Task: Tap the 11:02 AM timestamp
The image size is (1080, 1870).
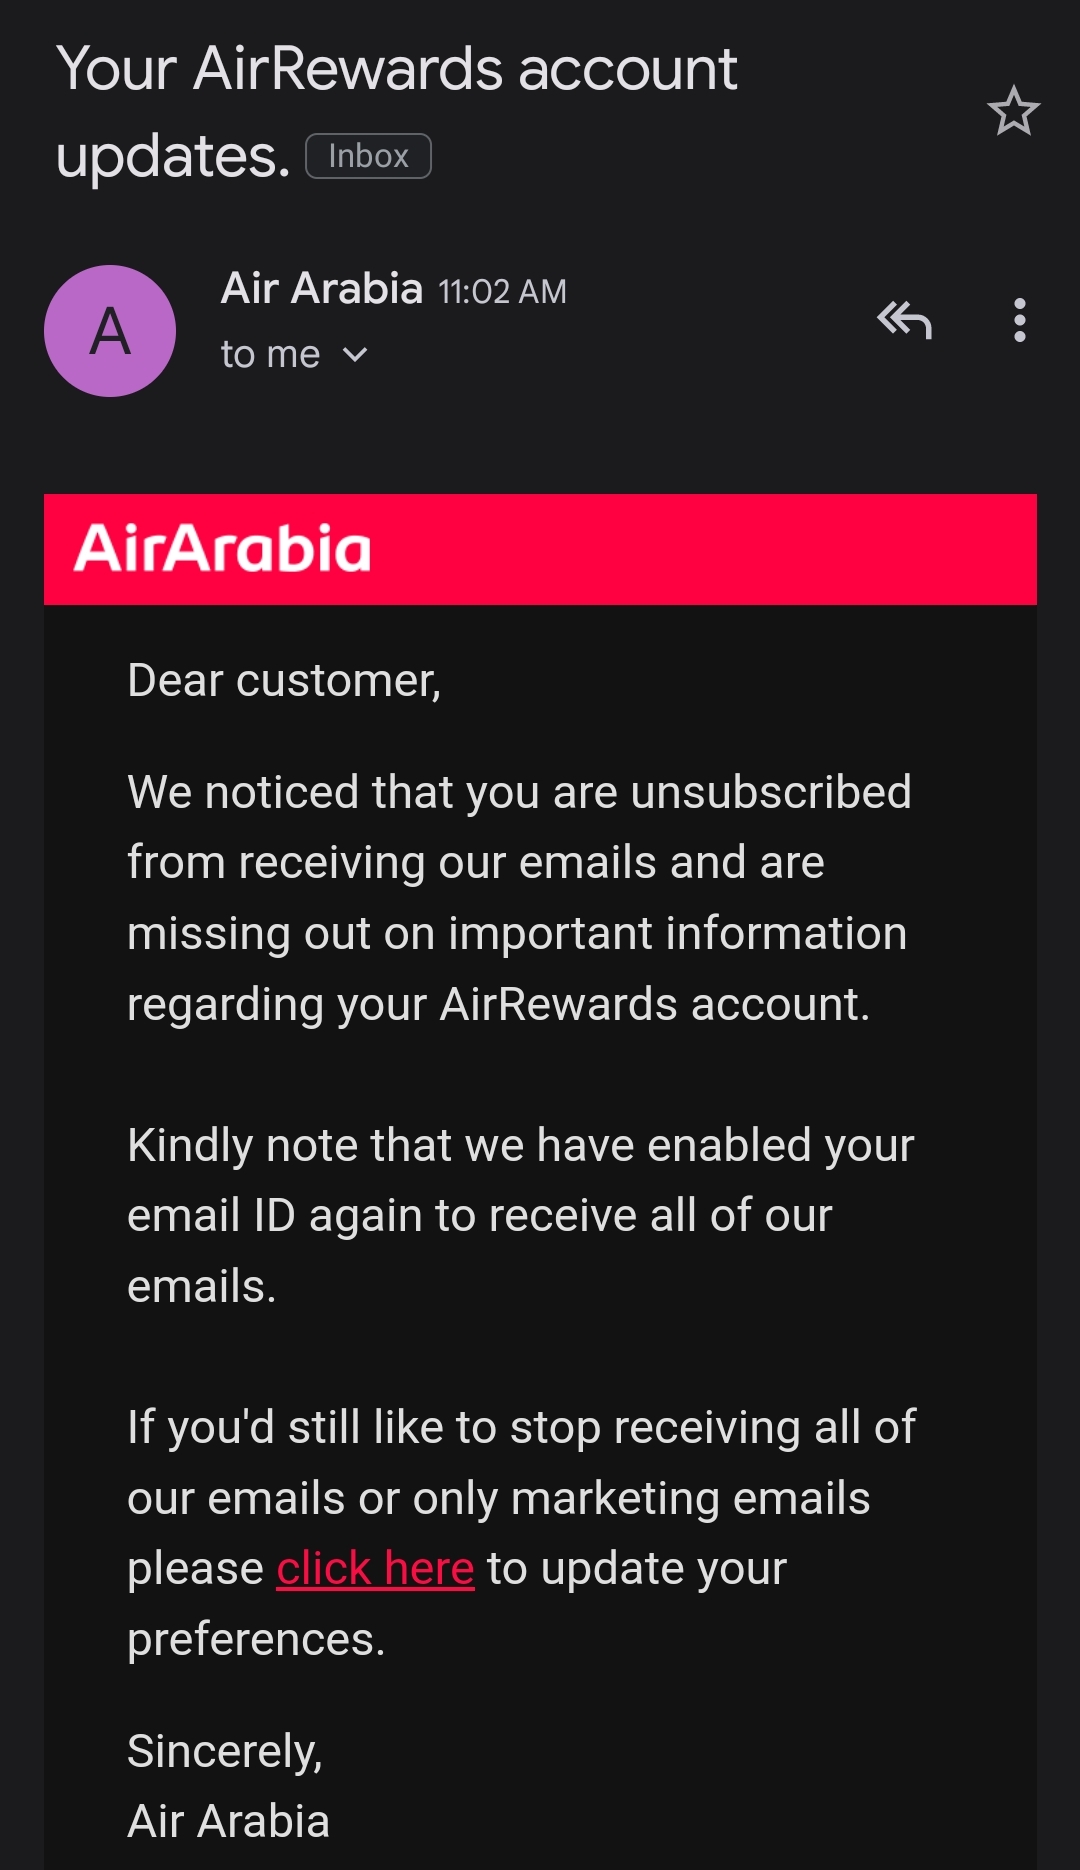Action: click(x=502, y=292)
